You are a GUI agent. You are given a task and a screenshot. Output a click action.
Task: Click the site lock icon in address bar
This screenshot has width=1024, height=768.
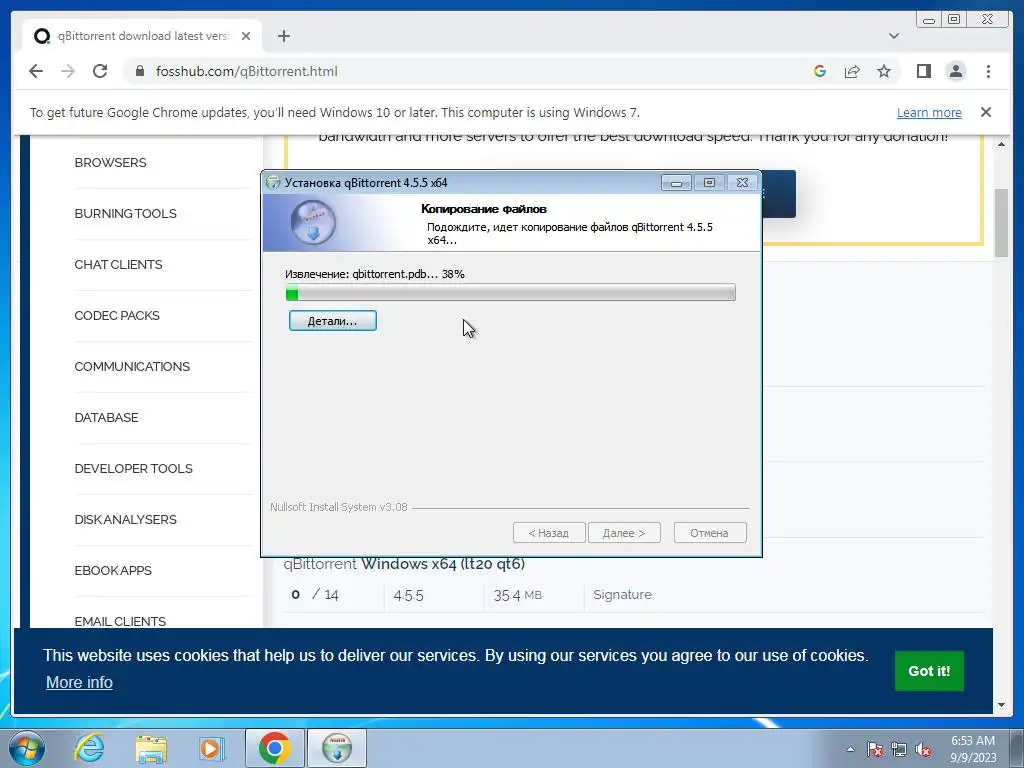139,71
